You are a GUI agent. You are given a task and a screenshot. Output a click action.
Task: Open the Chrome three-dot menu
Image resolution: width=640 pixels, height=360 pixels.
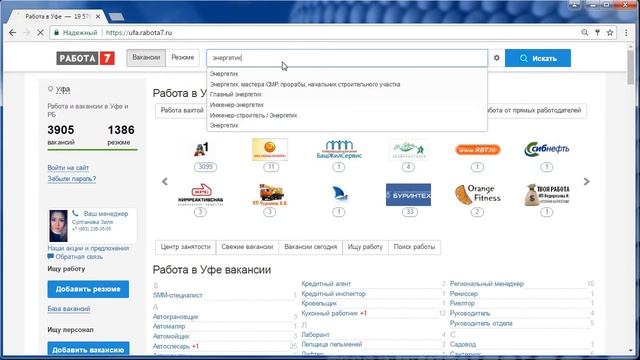pos(626,33)
